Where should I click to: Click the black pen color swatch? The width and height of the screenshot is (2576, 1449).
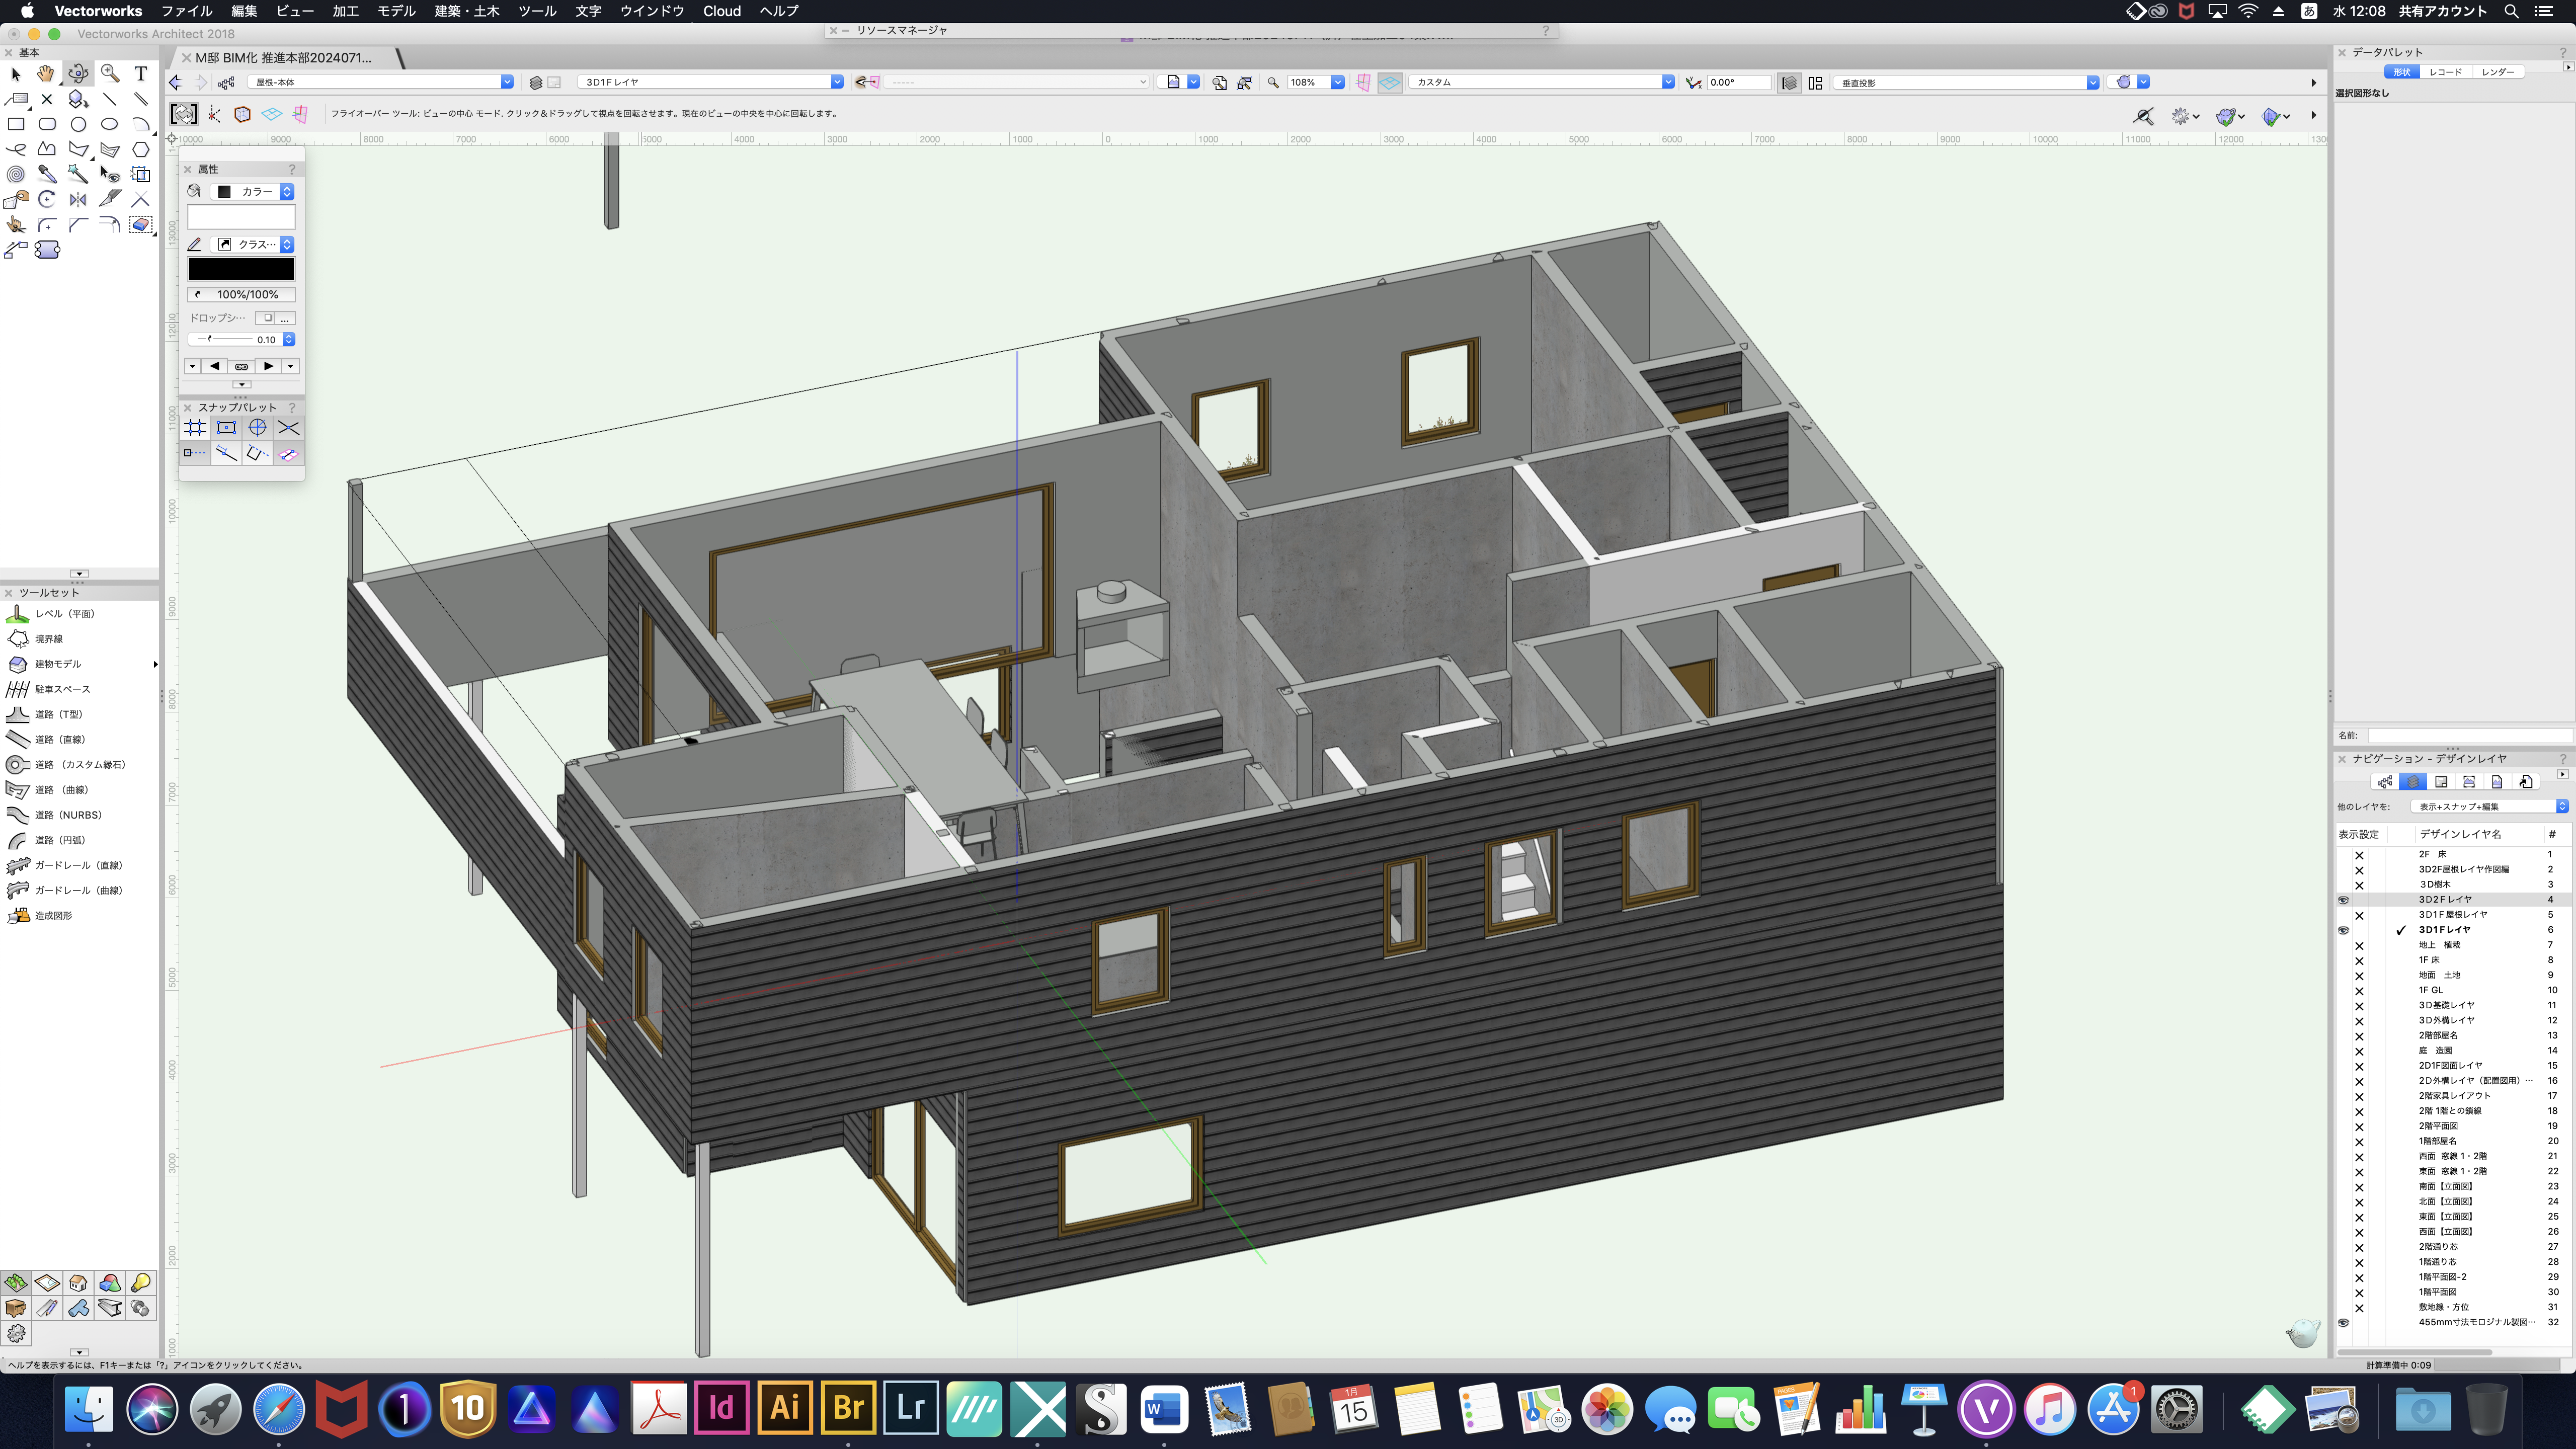click(x=241, y=269)
